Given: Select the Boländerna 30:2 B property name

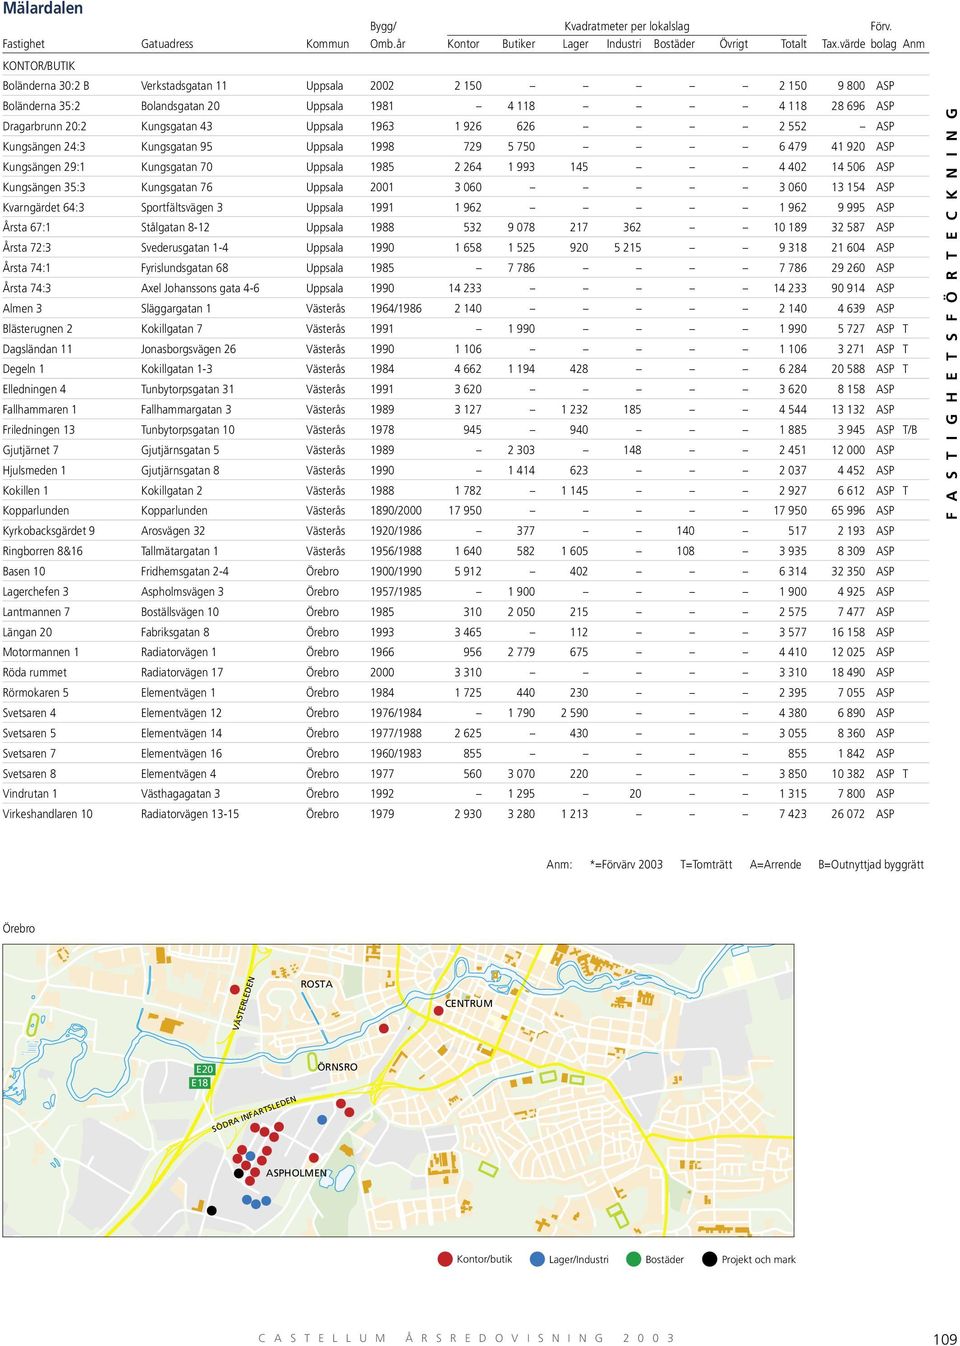Looking at the screenshot, I should 46,86.
